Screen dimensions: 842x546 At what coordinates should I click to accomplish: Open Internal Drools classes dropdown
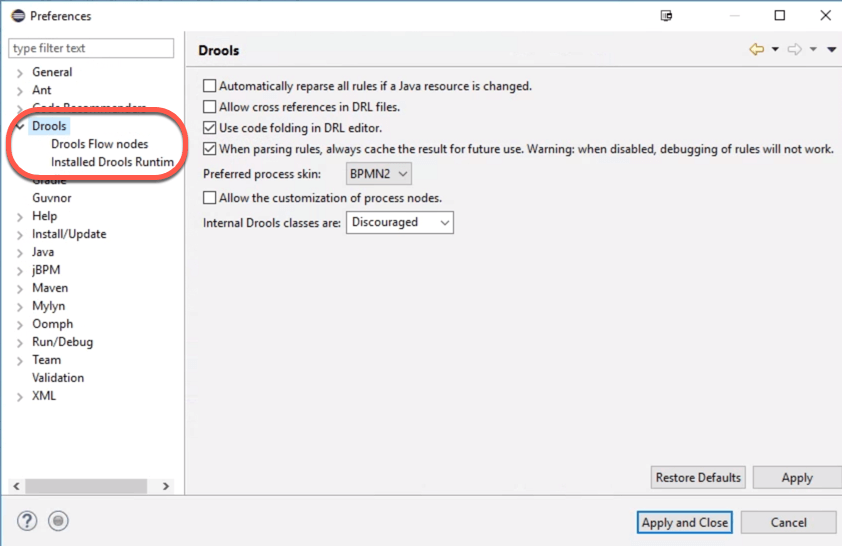tap(399, 222)
